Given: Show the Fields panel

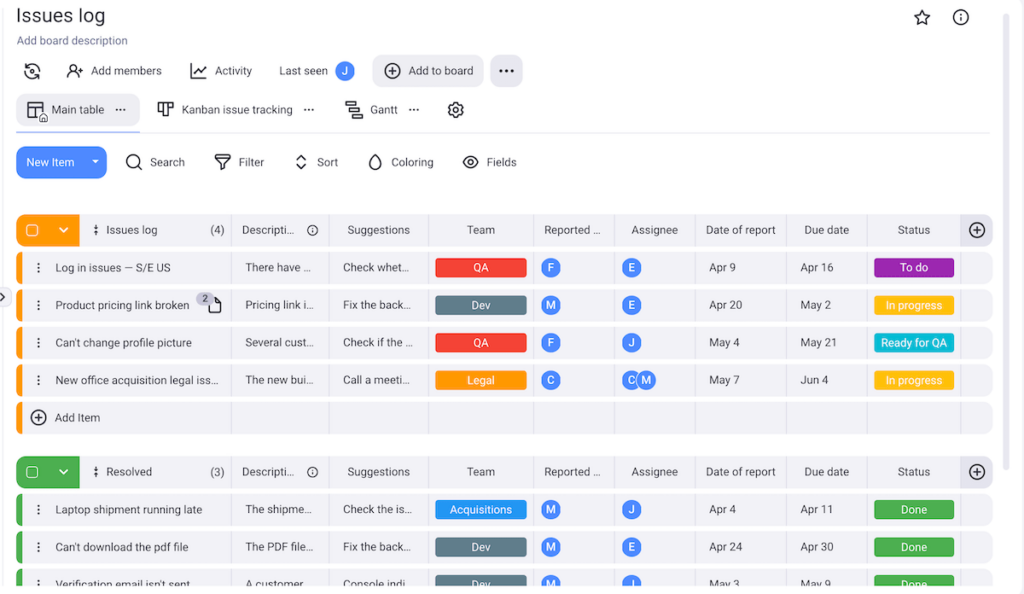Looking at the screenshot, I should 489,161.
